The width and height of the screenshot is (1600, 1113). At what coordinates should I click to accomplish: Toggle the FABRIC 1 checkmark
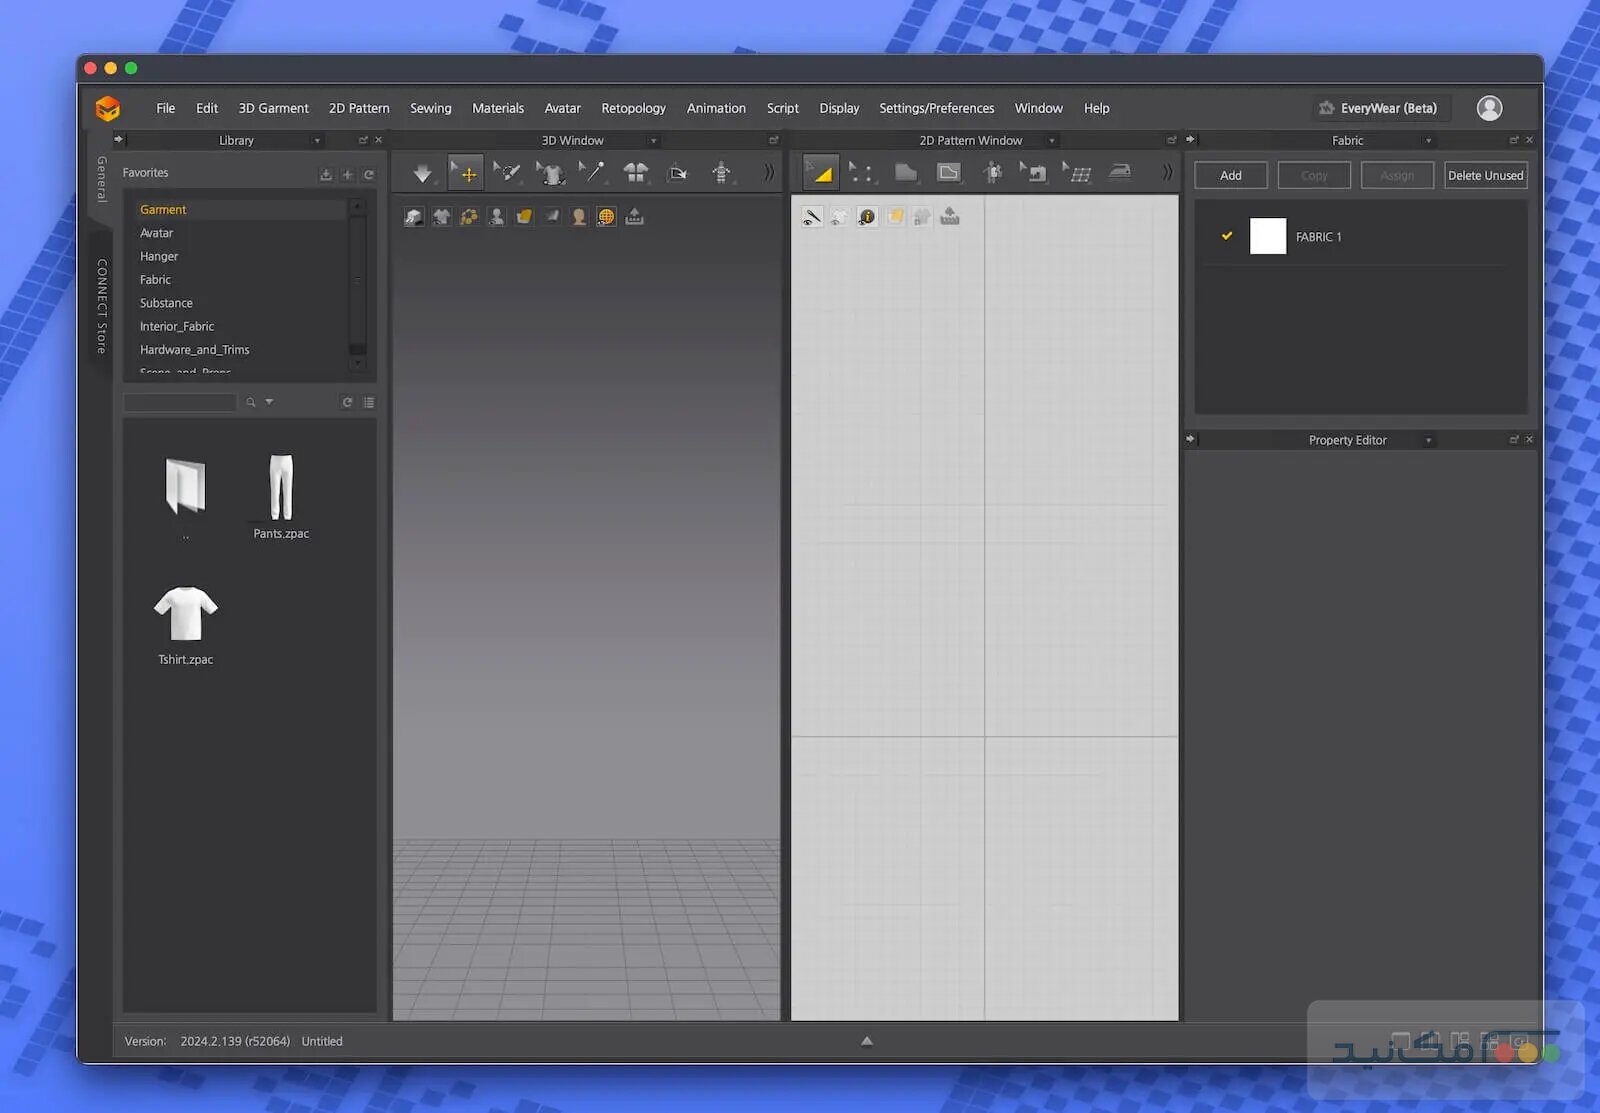click(x=1227, y=236)
